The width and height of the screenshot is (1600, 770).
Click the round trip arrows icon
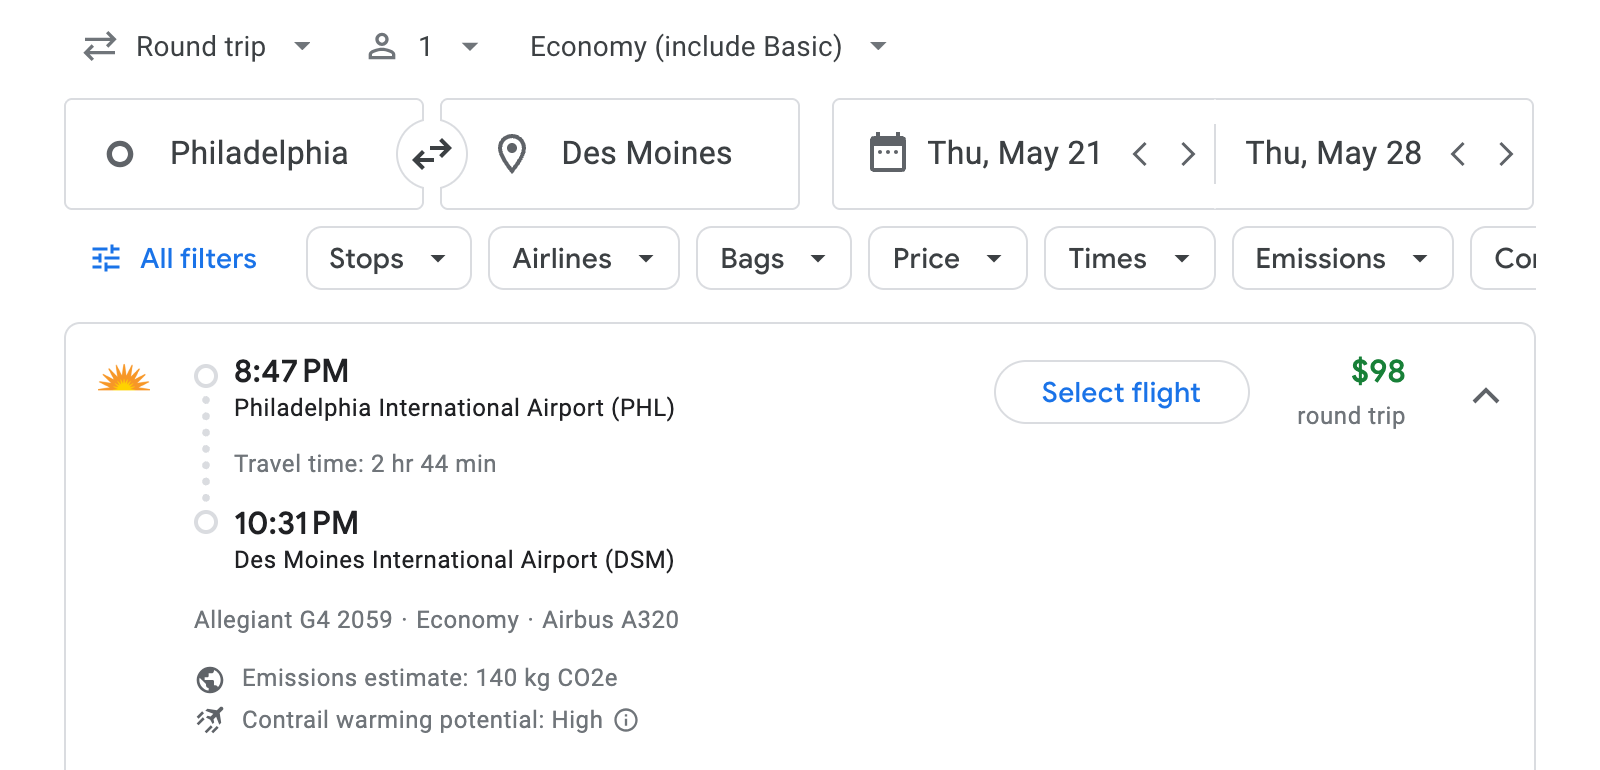click(x=98, y=46)
